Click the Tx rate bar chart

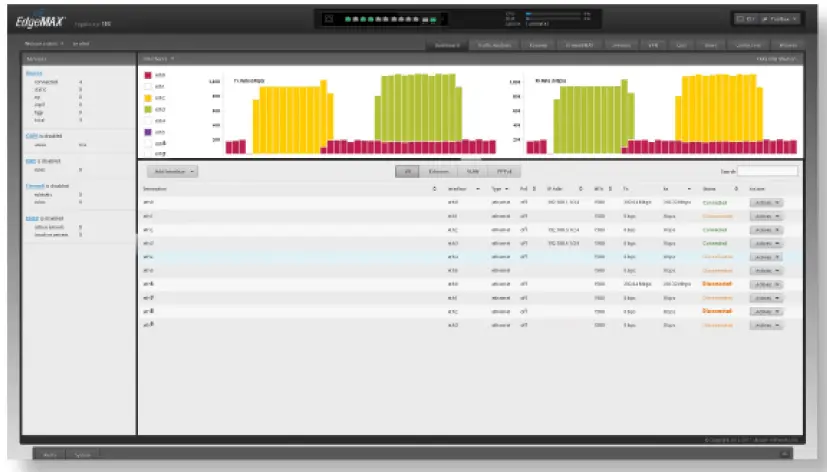[360, 114]
